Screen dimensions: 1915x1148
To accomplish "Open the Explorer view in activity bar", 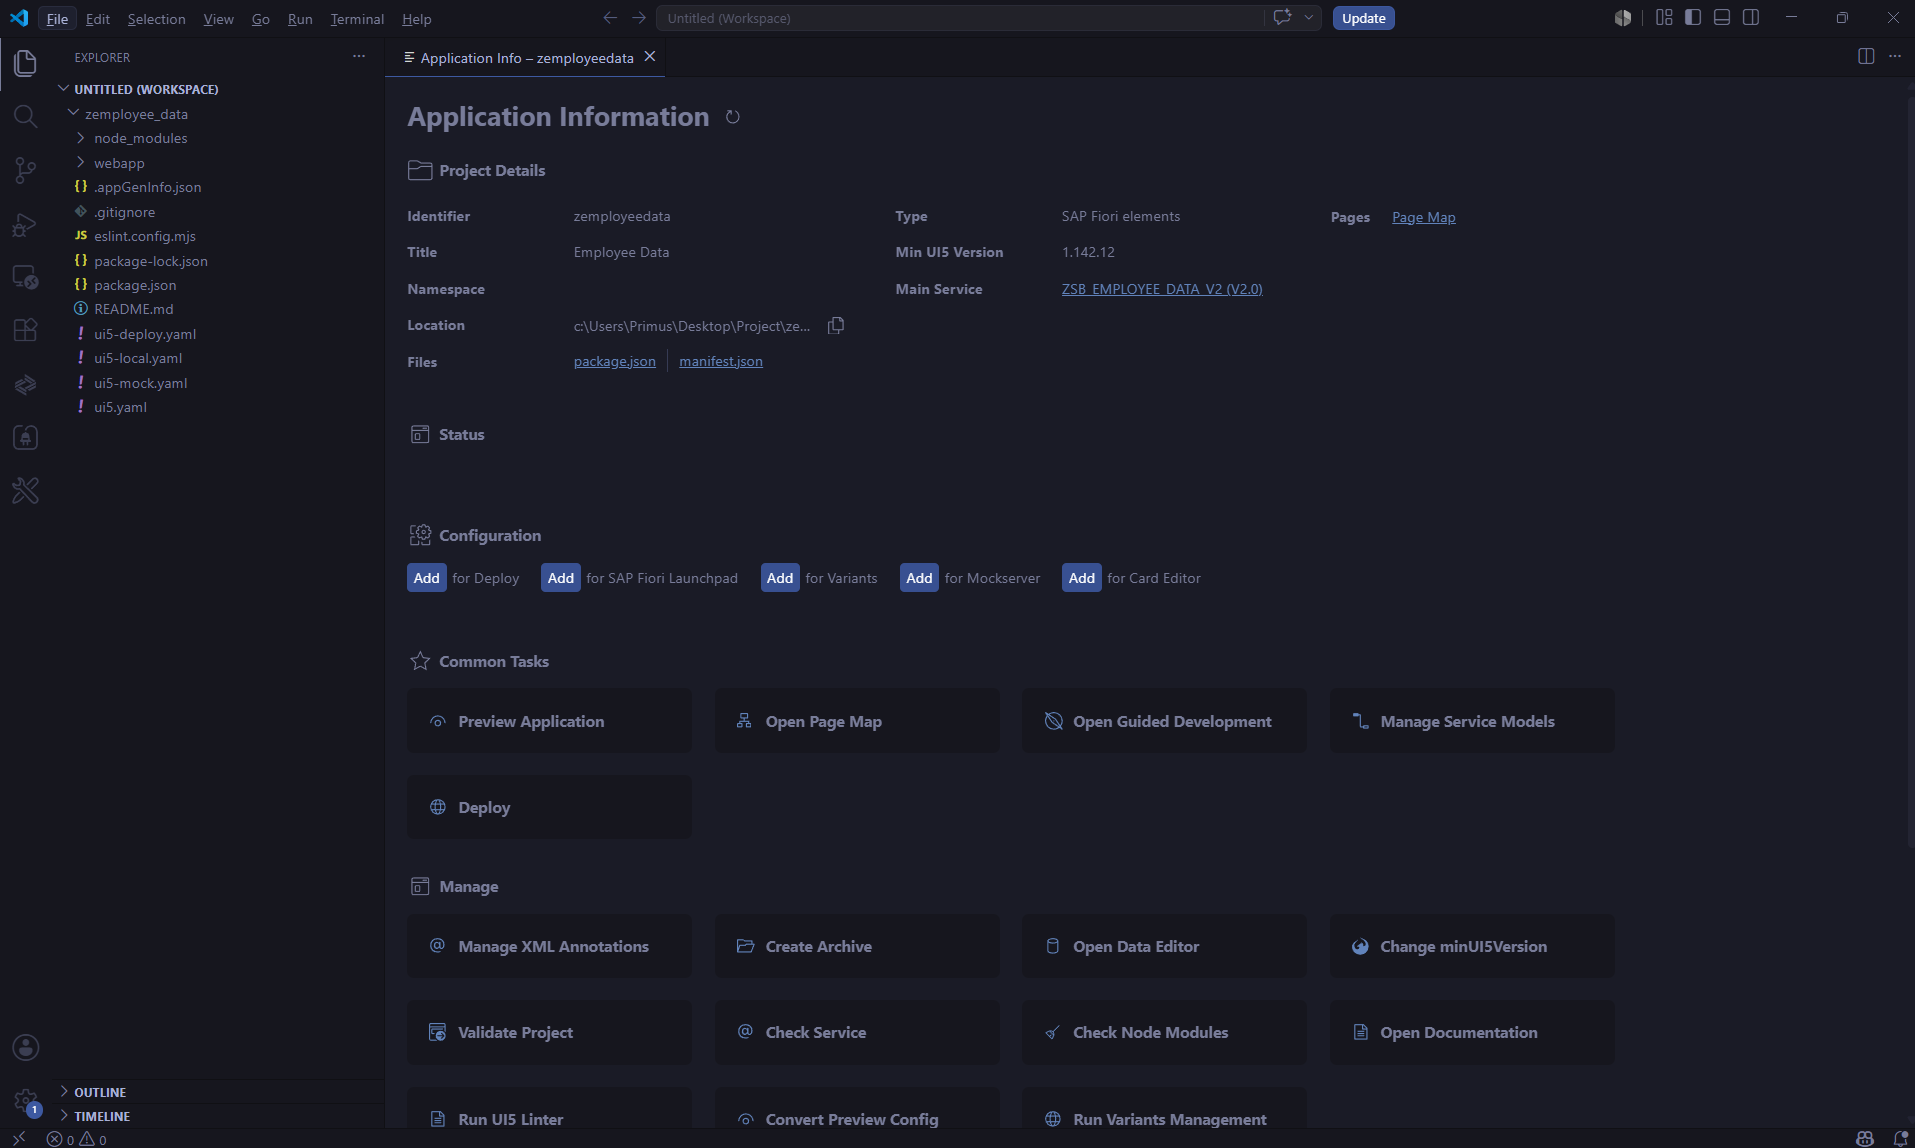I will tap(25, 63).
